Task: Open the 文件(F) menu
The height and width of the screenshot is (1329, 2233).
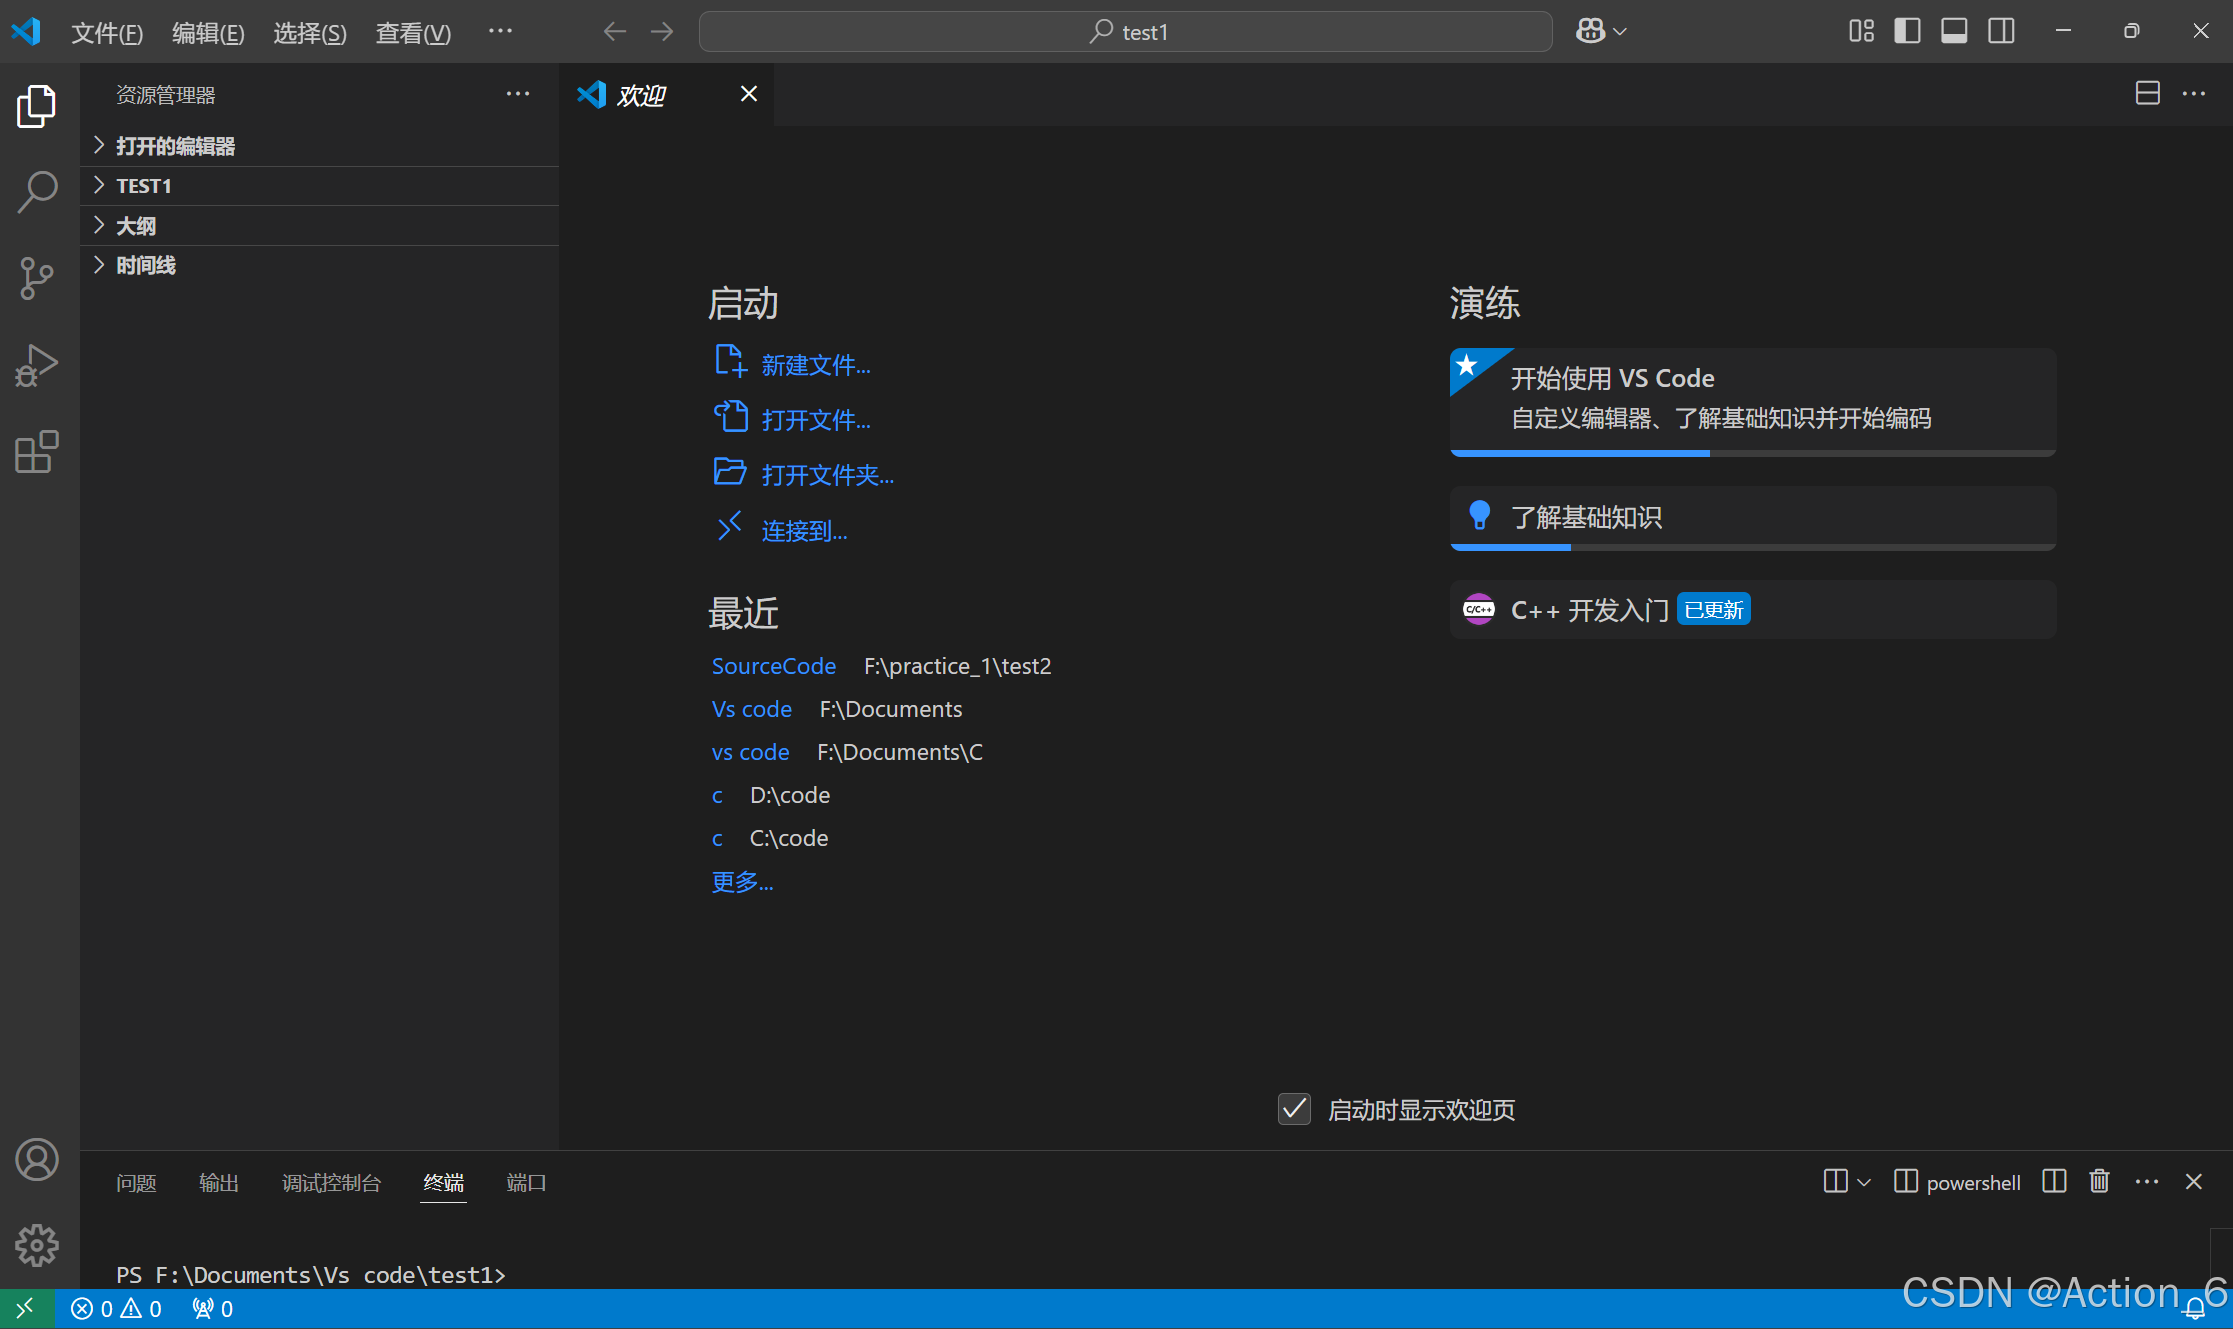Action: [107, 33]
